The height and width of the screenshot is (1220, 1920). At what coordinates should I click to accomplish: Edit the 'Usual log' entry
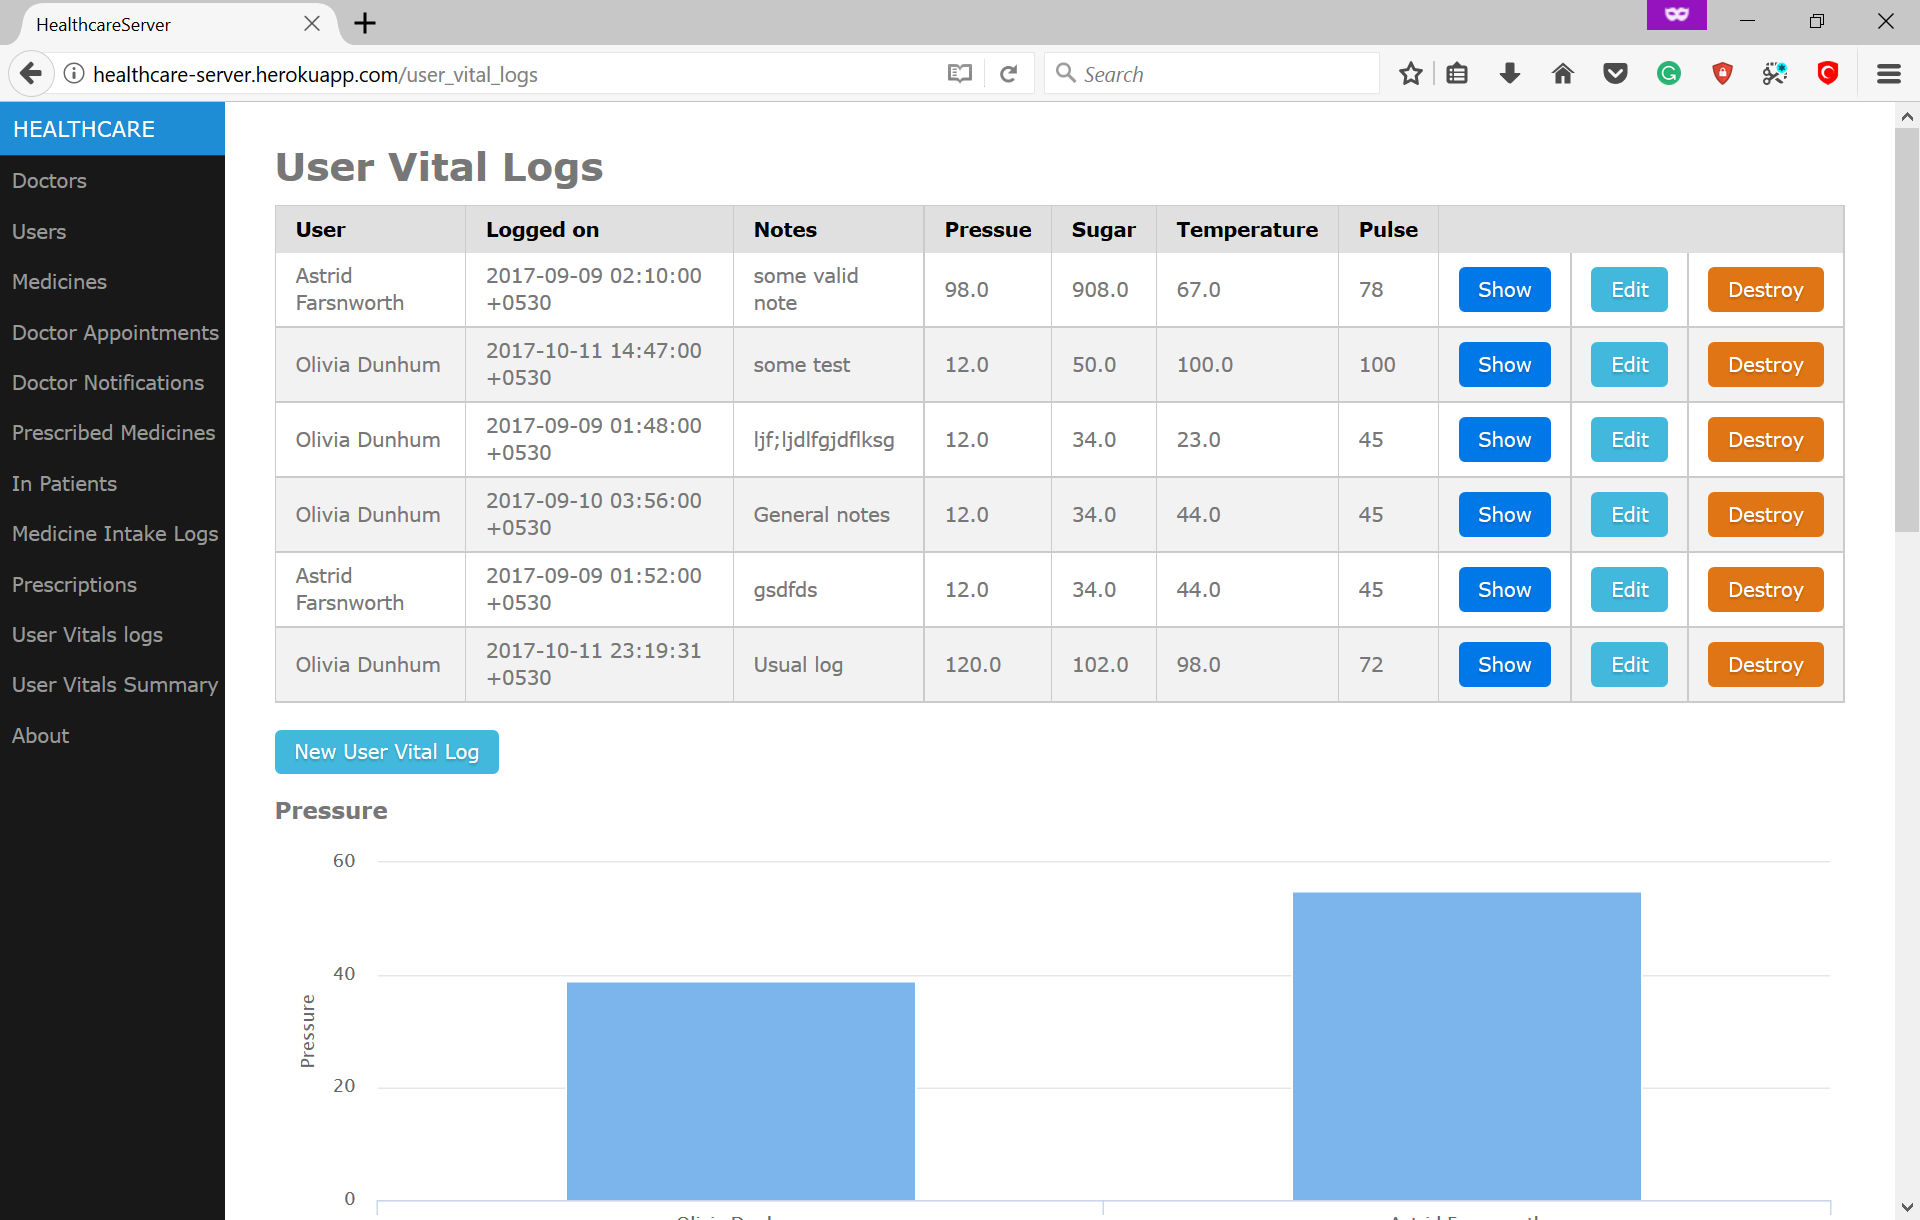(1628, 664)
